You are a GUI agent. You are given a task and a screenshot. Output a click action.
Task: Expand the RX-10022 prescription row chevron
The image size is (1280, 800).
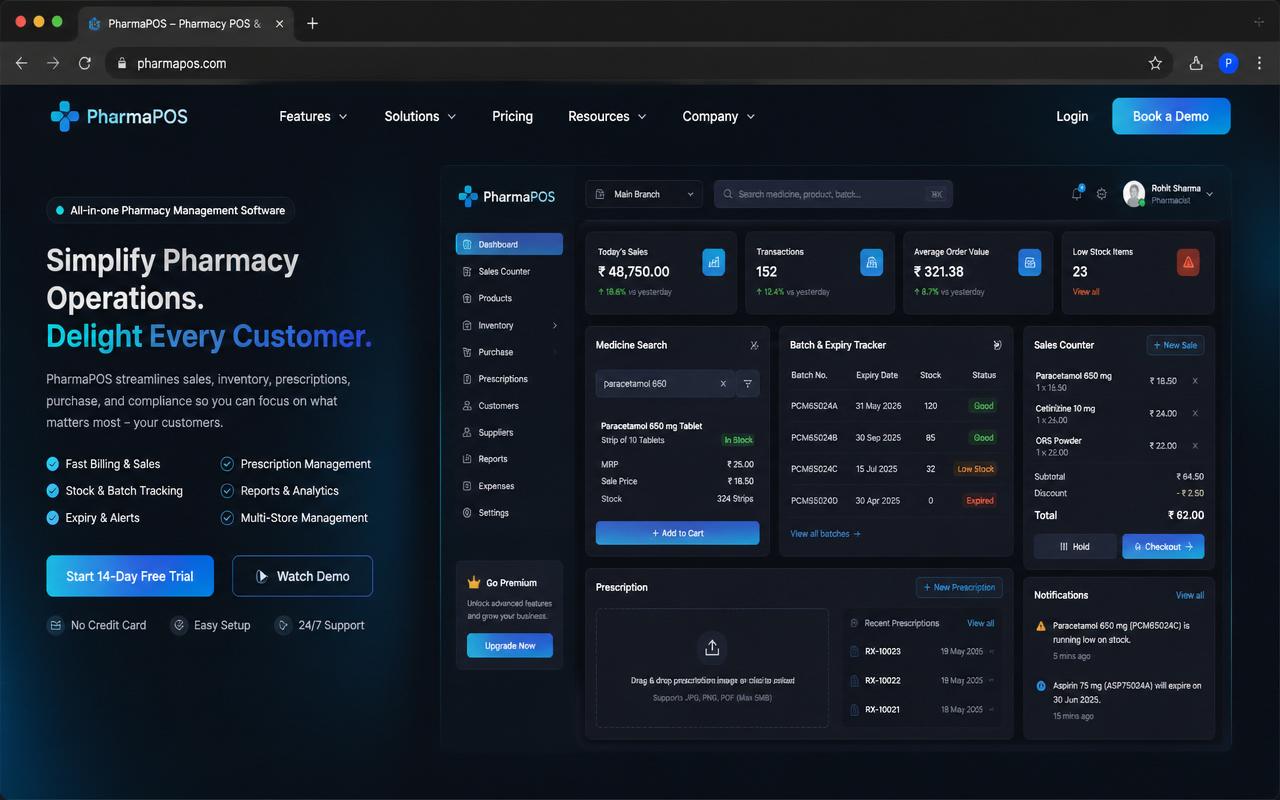point(991,680)
